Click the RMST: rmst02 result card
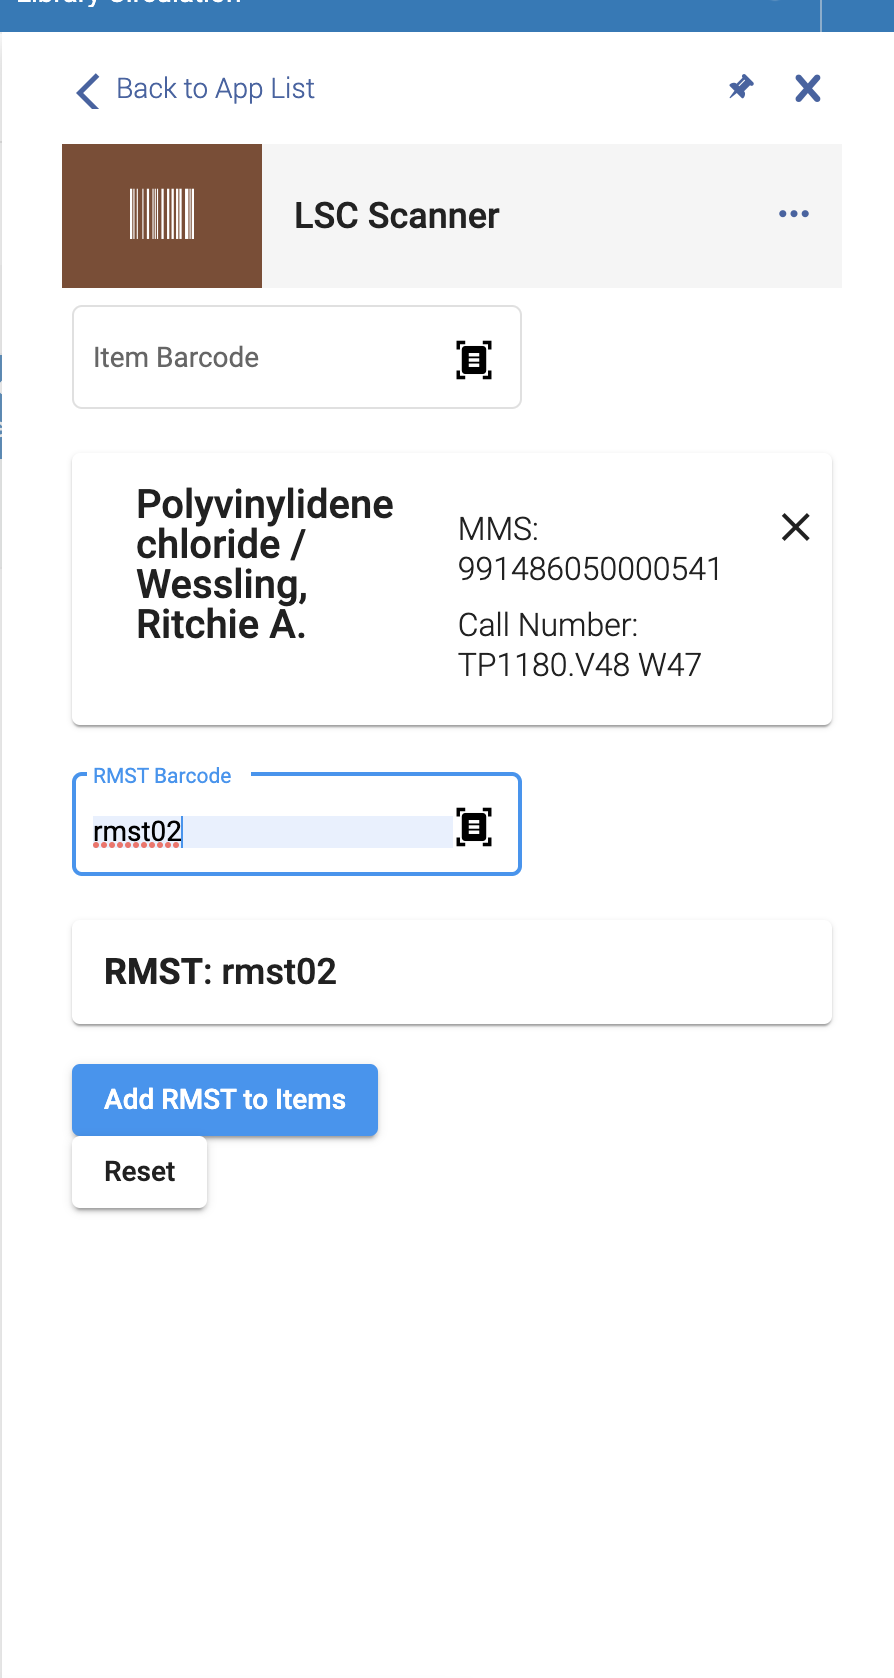The width and height of the screenshot is (894, 1678). [451, 971]
